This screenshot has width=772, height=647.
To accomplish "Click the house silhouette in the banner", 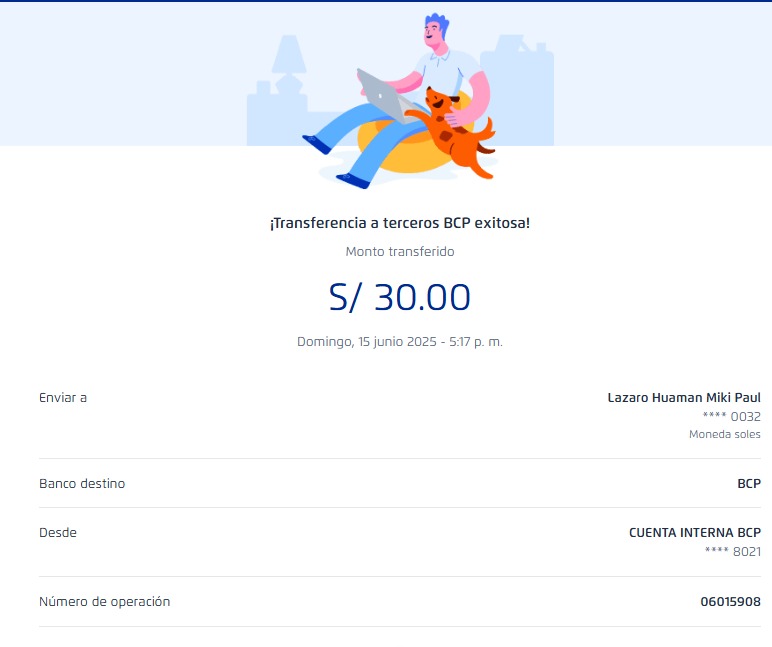I will 520,90.
